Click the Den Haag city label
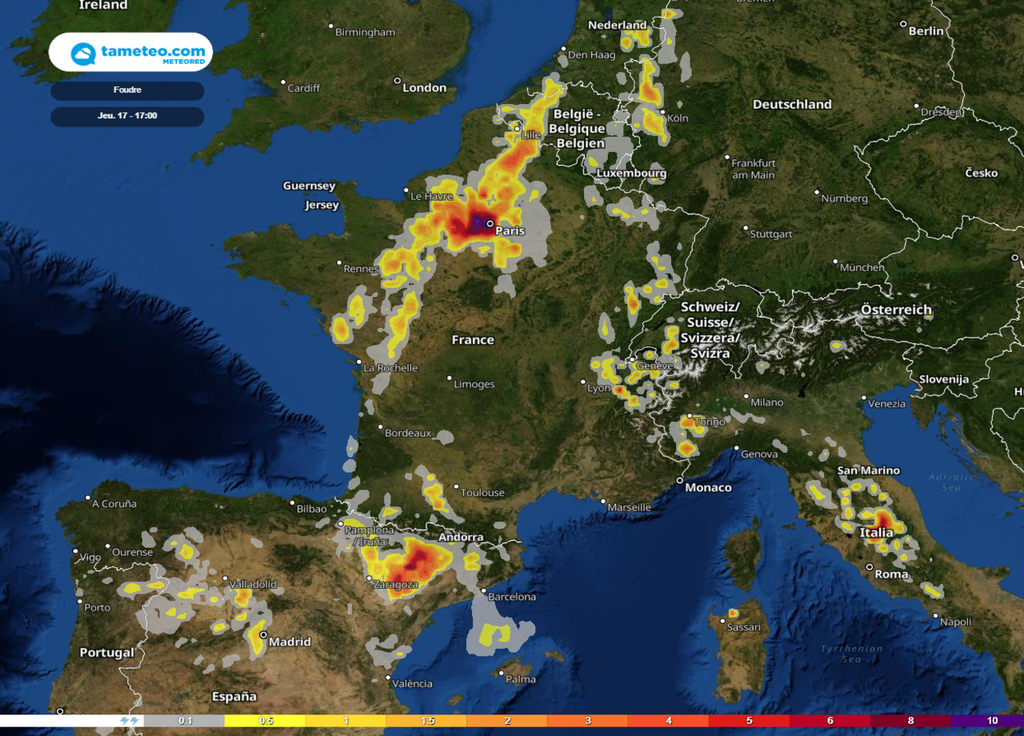The height and width of the screenshot is (736, 1024). pos(592,55)
